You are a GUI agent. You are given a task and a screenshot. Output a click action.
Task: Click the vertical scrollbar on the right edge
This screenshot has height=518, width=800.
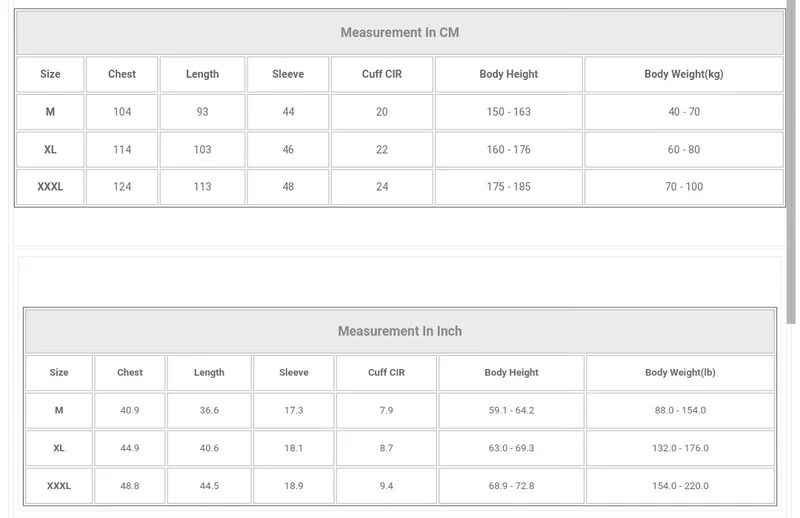click(x=795, y=160)
